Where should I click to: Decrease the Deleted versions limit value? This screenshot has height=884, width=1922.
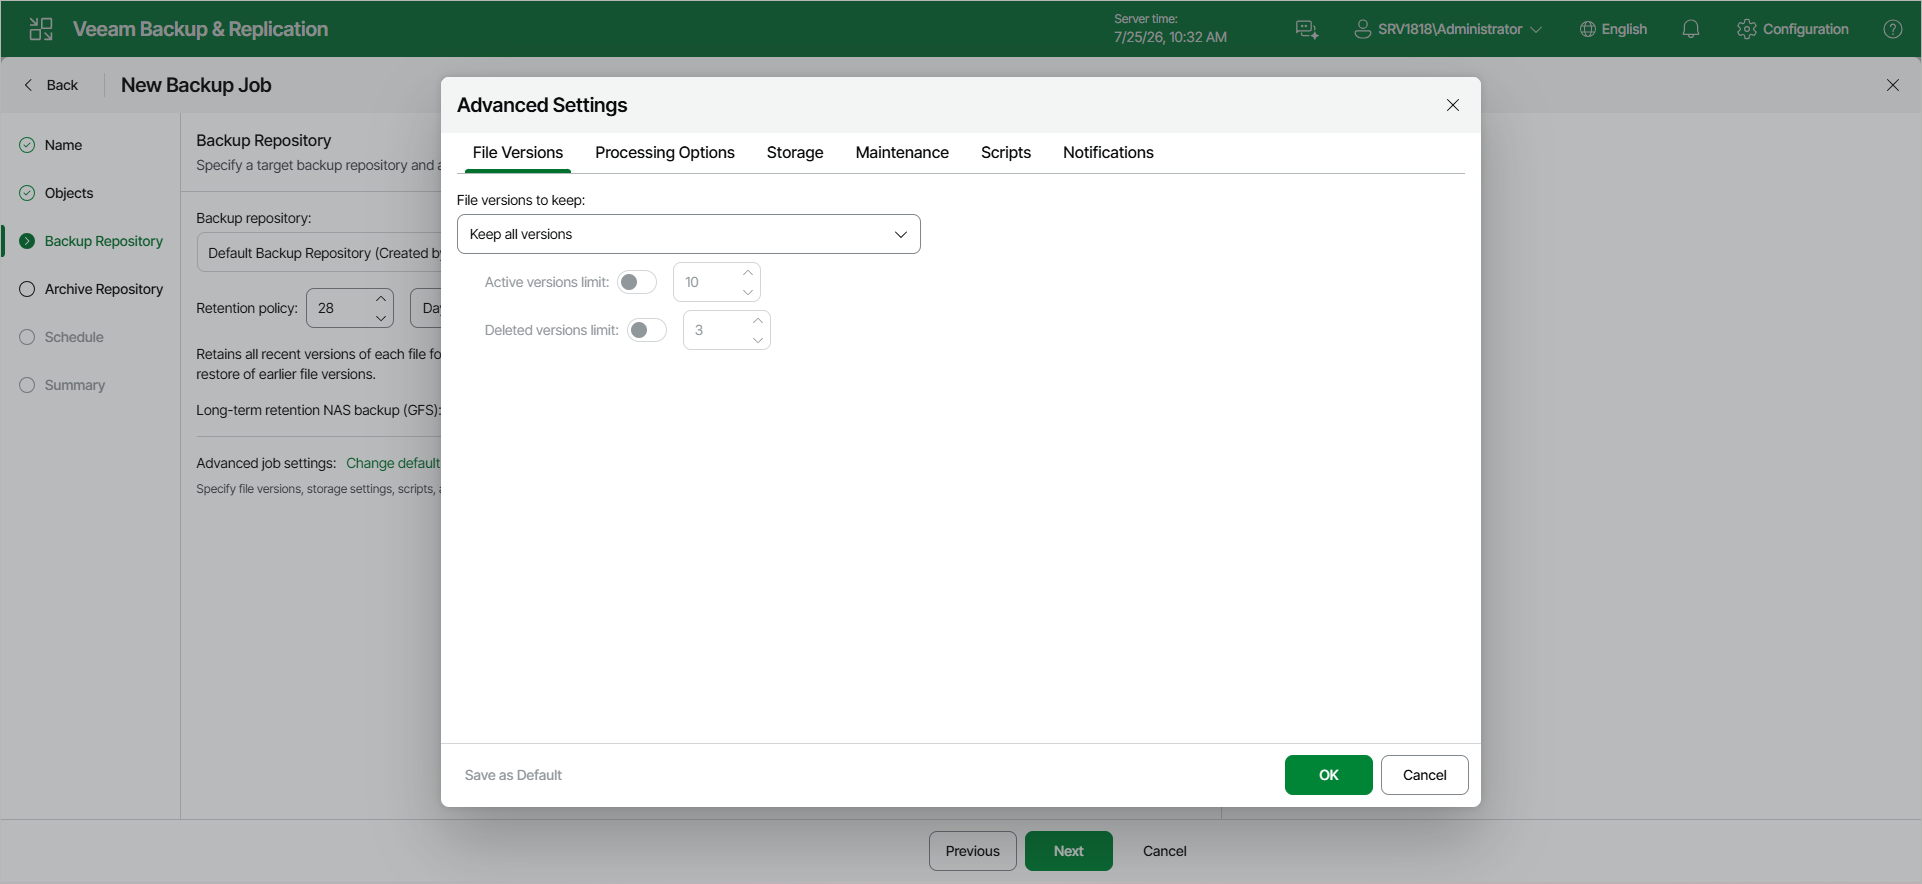tap(758, 340)
